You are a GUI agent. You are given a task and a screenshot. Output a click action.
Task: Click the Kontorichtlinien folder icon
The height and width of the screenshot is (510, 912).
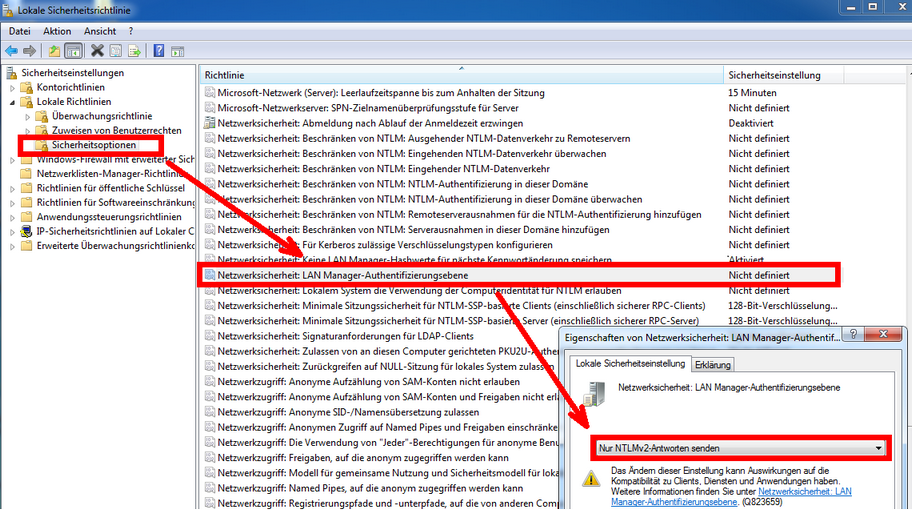click(26, 87)
